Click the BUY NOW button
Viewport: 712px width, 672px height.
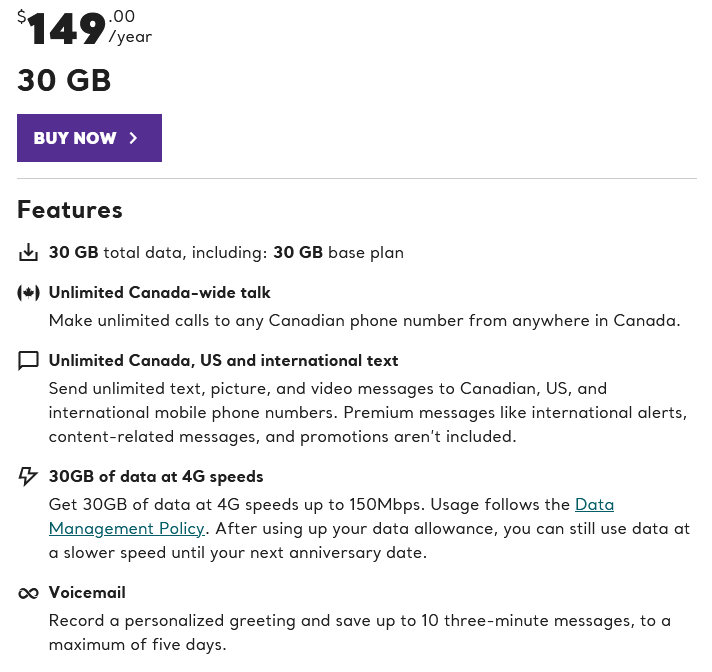(89, 138)
